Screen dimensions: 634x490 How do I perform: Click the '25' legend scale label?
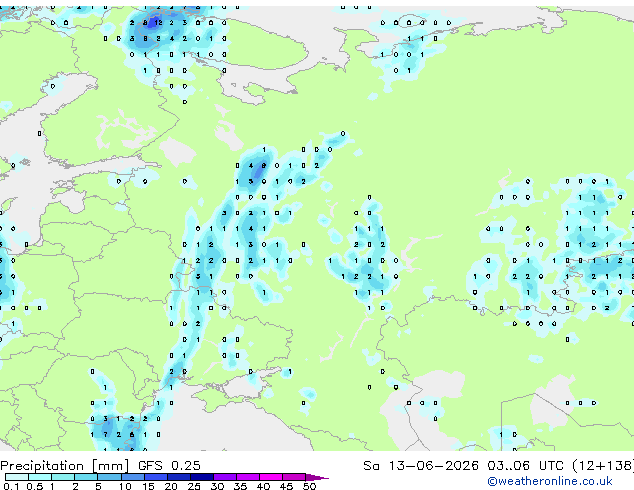194,486
